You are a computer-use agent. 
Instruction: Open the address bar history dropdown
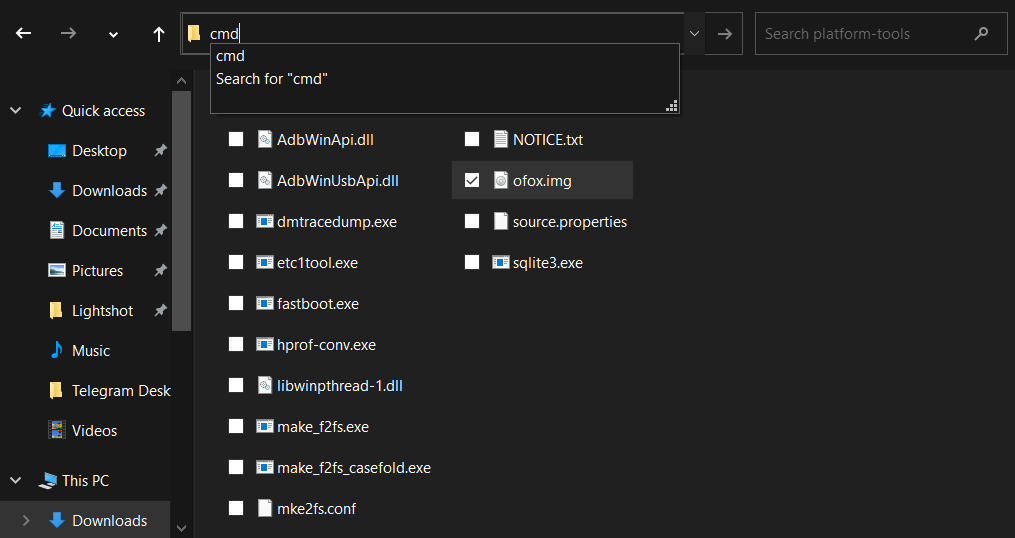[694, 34]
